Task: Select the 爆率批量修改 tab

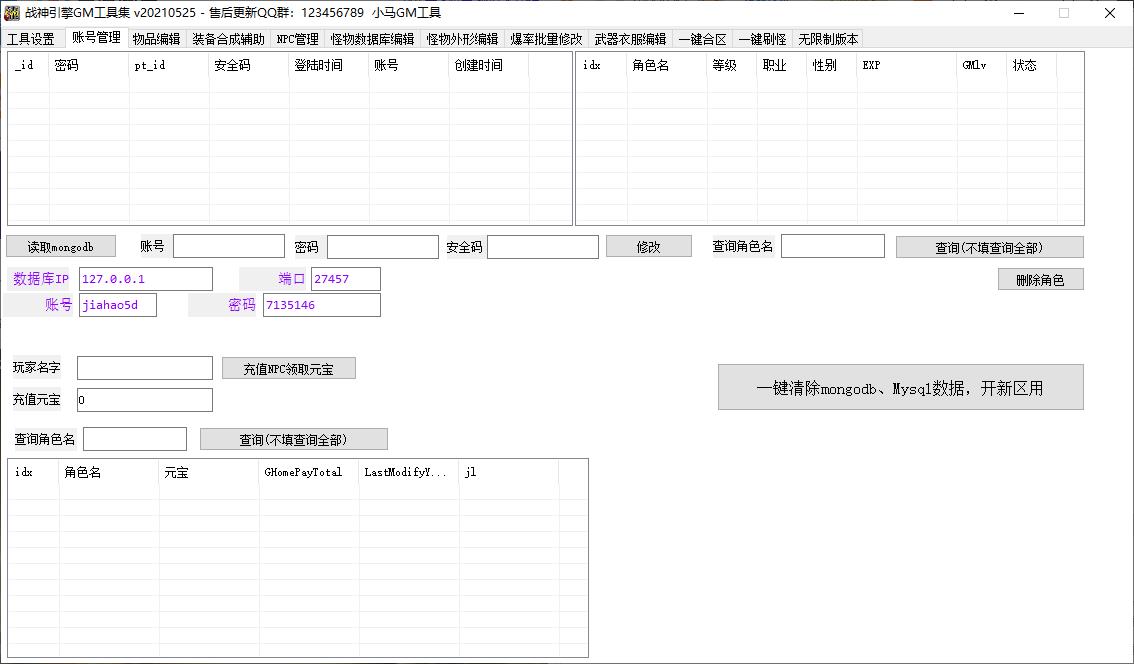Action: tap(546, 39)
